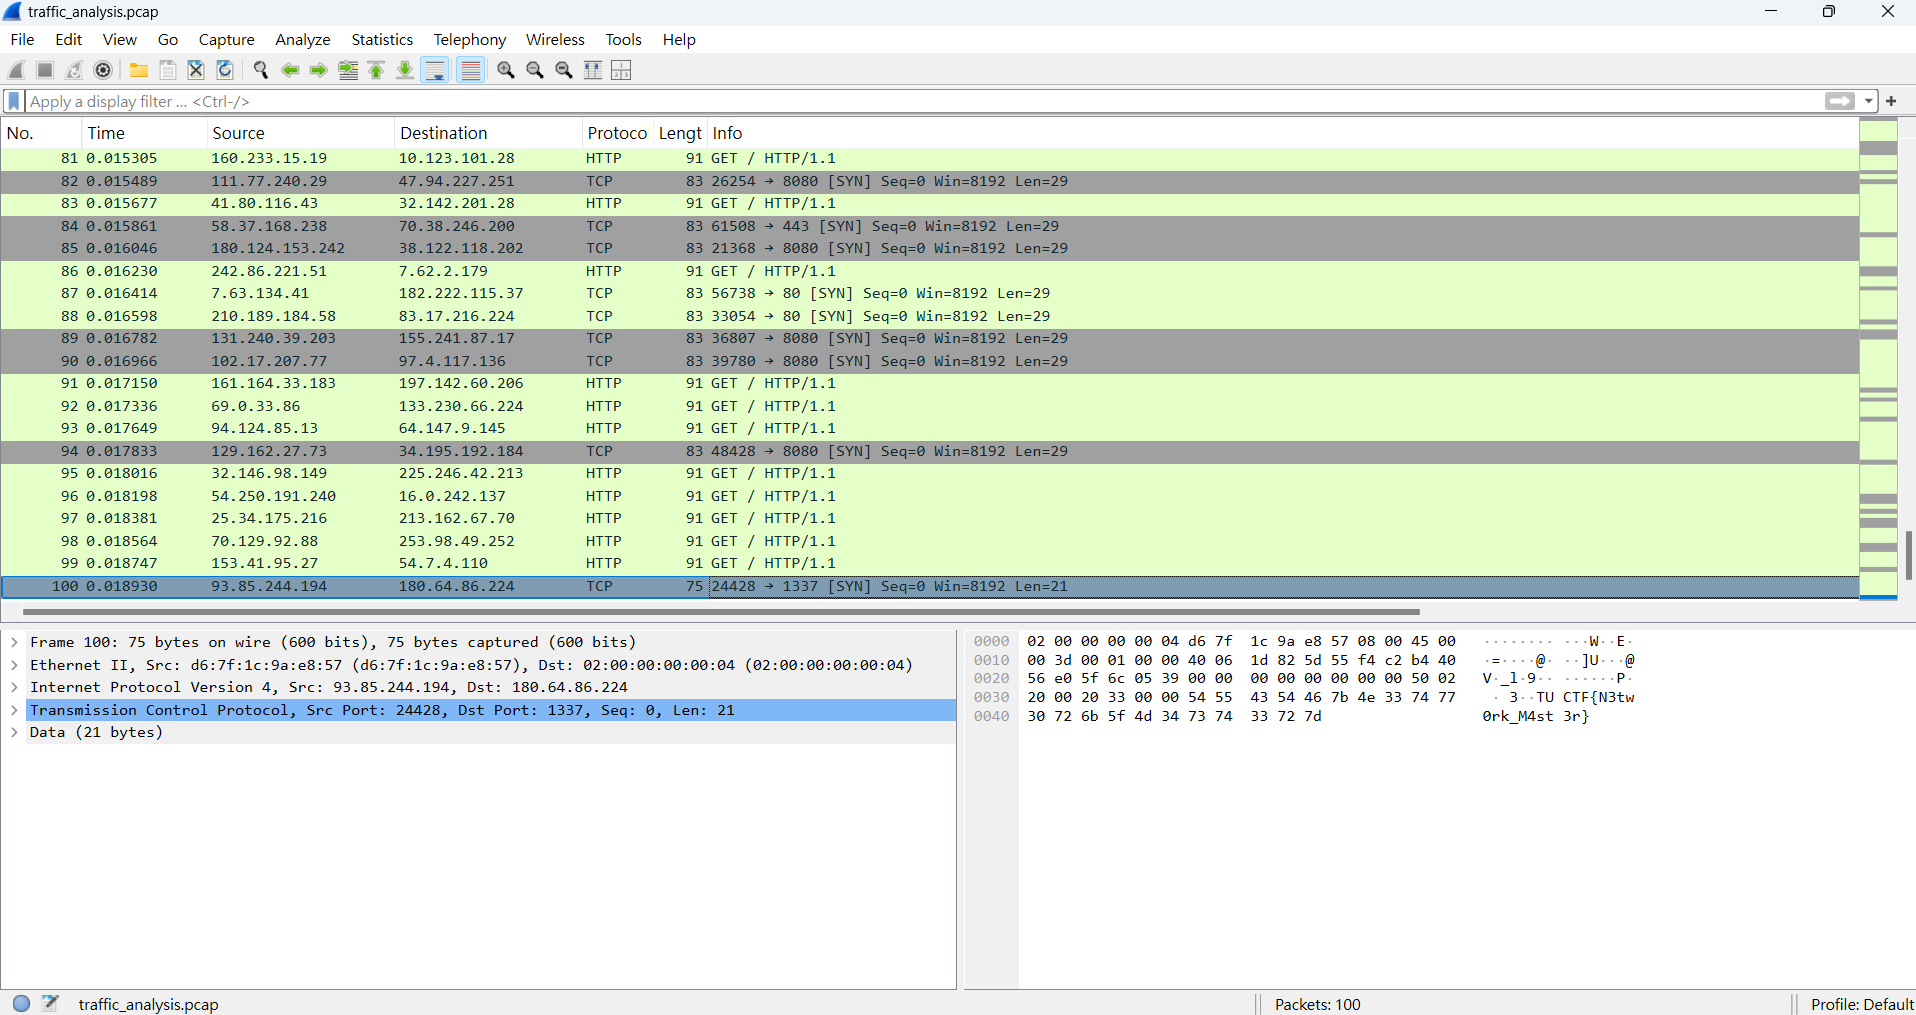Image resolution: width=1916 pixels, height=1015 pixels.
Task: Open the Capture menu
Action: coord(226,39)
